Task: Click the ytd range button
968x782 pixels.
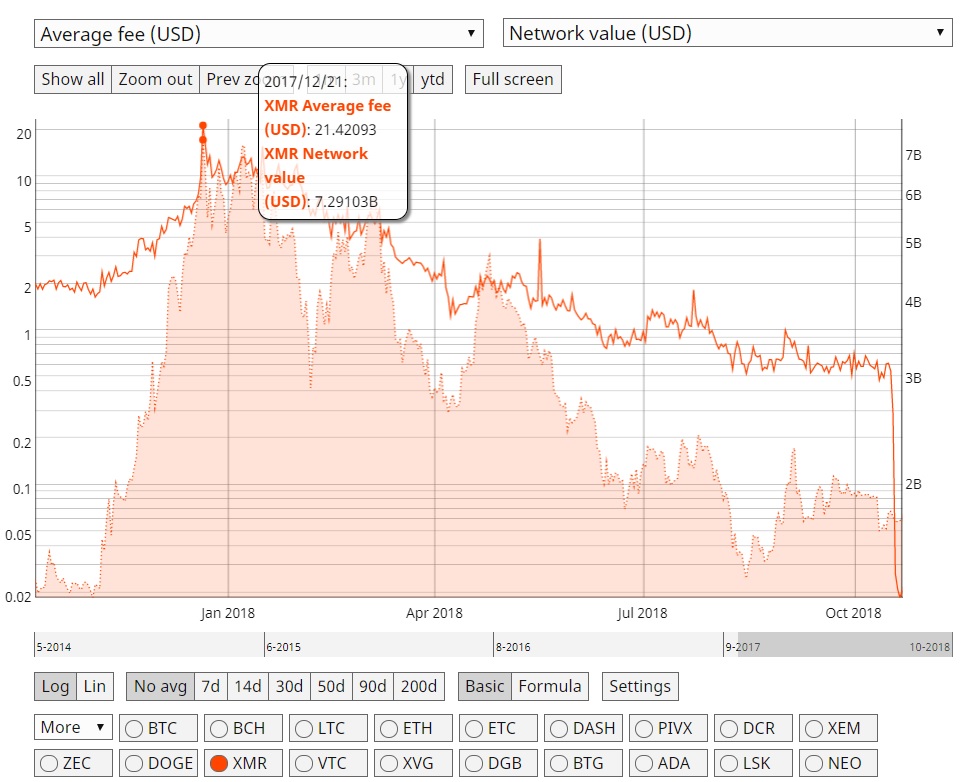Action: [x=432, y=79]
